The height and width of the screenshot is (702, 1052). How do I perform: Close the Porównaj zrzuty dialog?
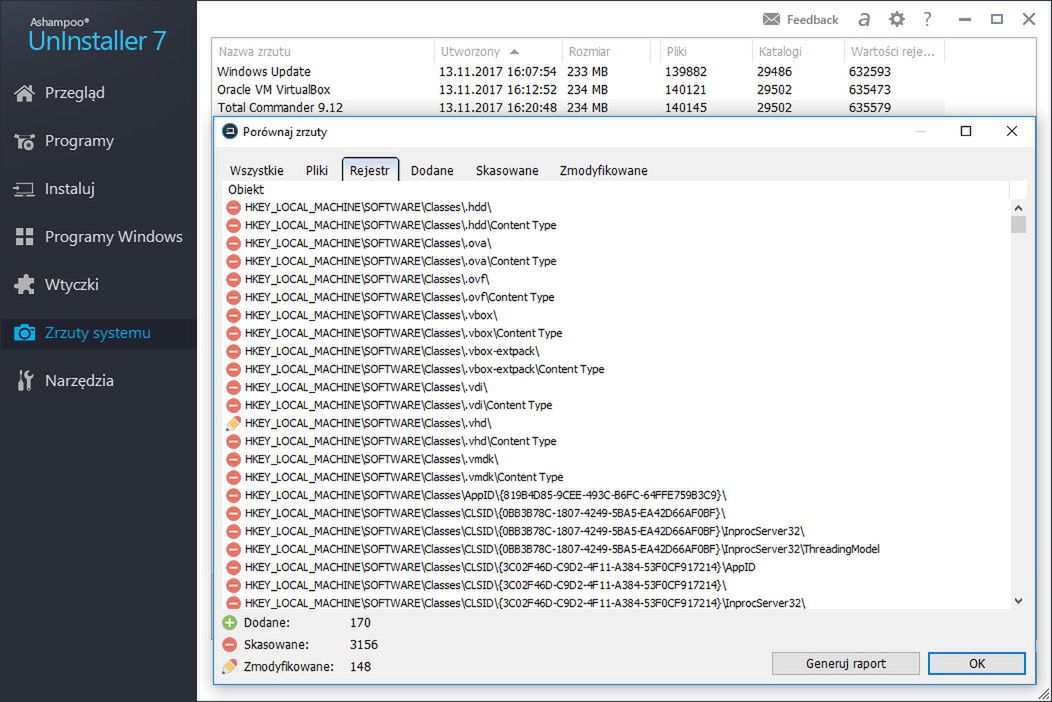tap(1012, 131)
